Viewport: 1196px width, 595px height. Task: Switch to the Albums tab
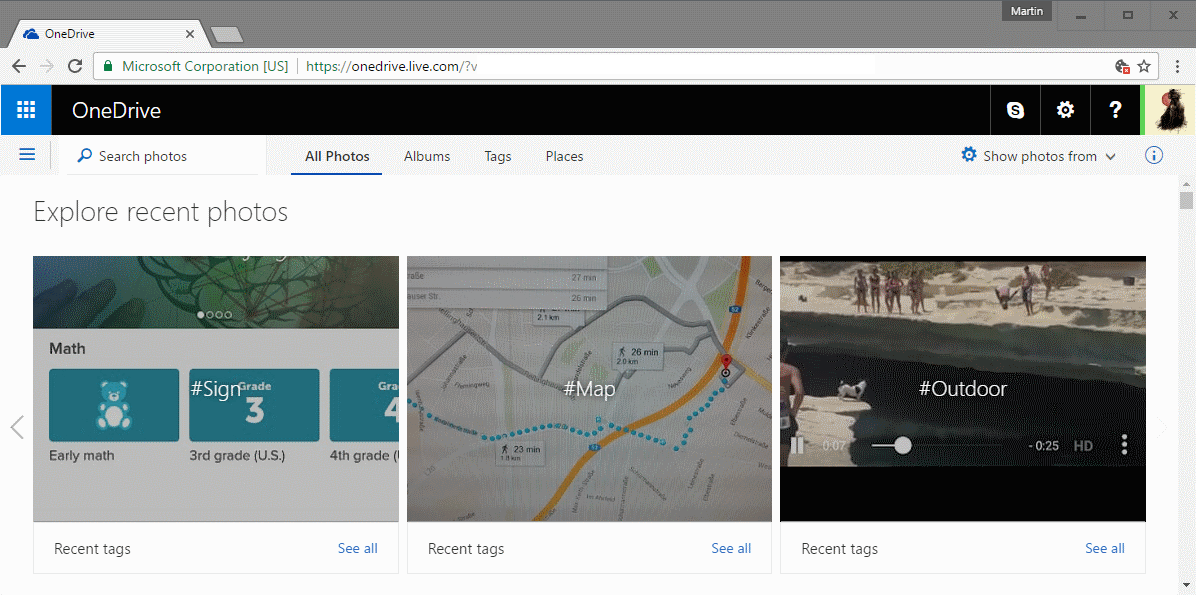[x=427, y=156]
